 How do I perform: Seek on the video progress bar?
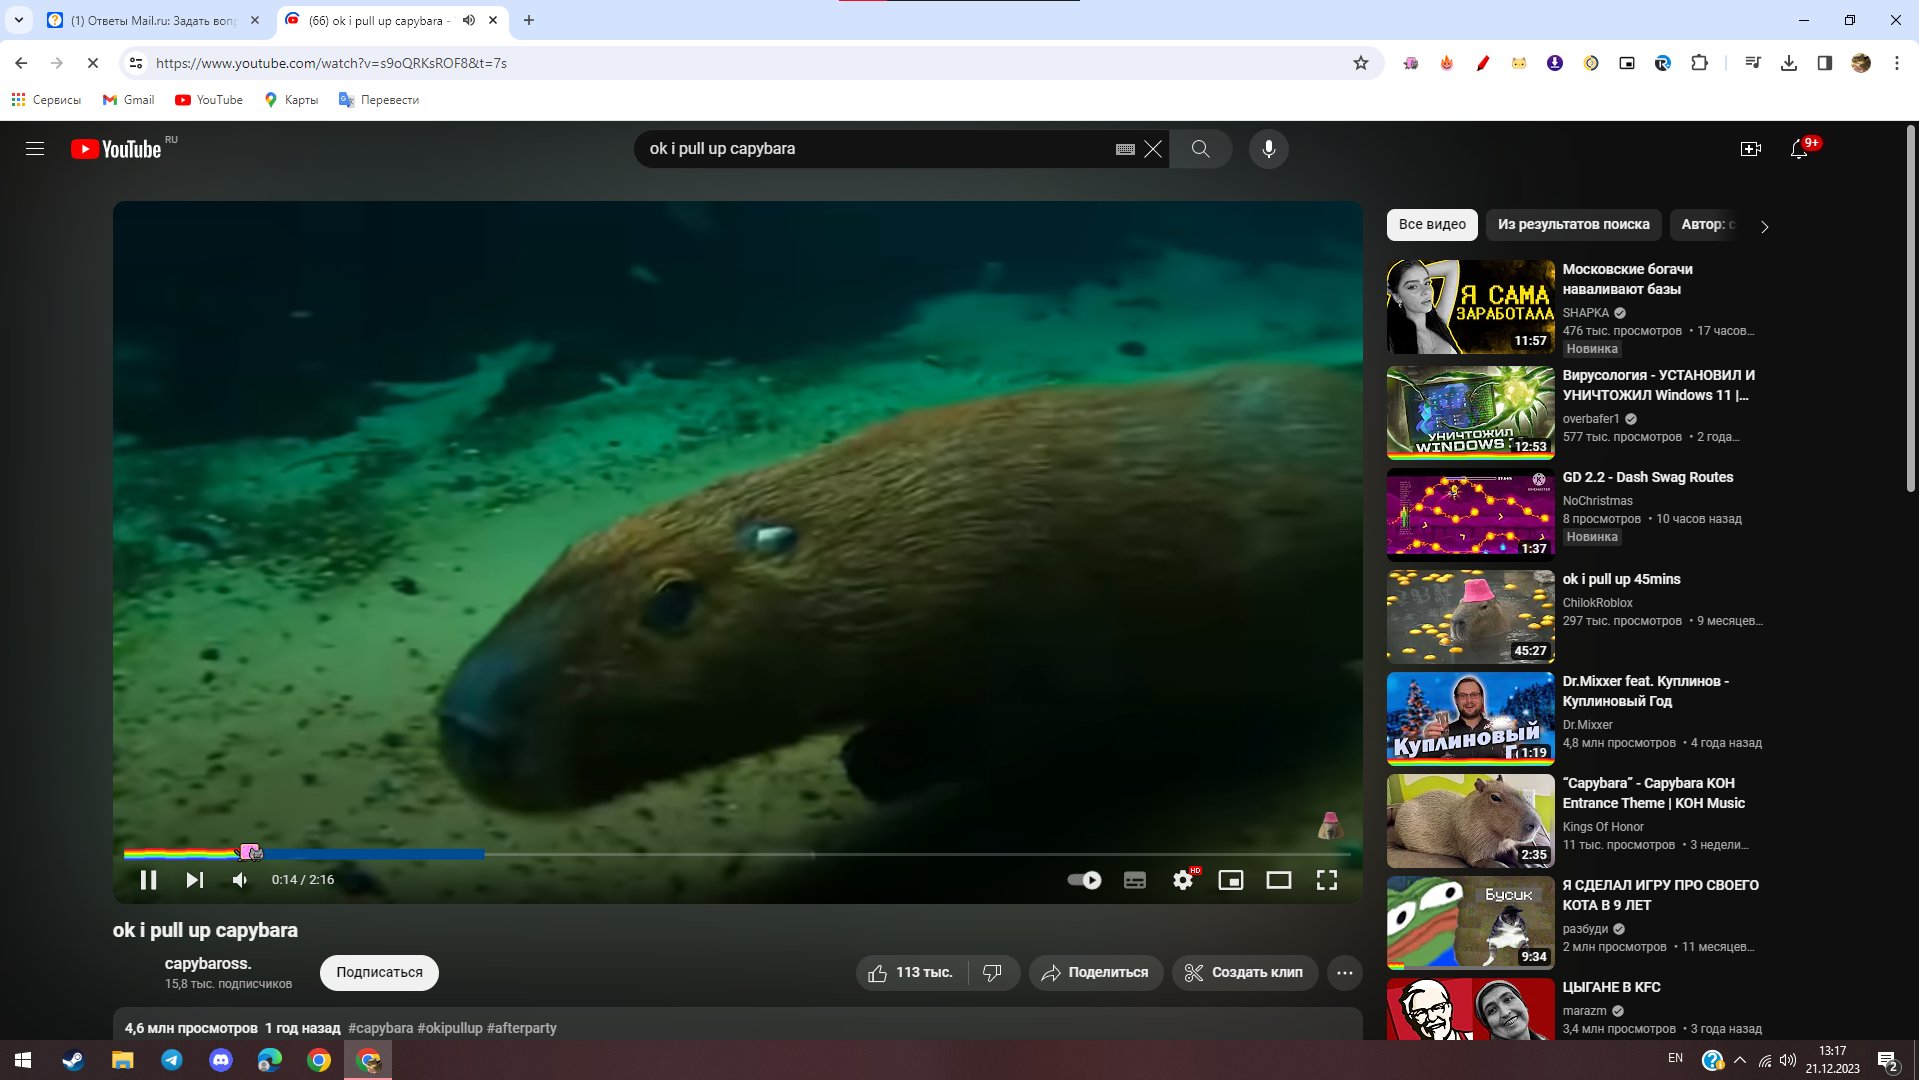tap(737, 854)
